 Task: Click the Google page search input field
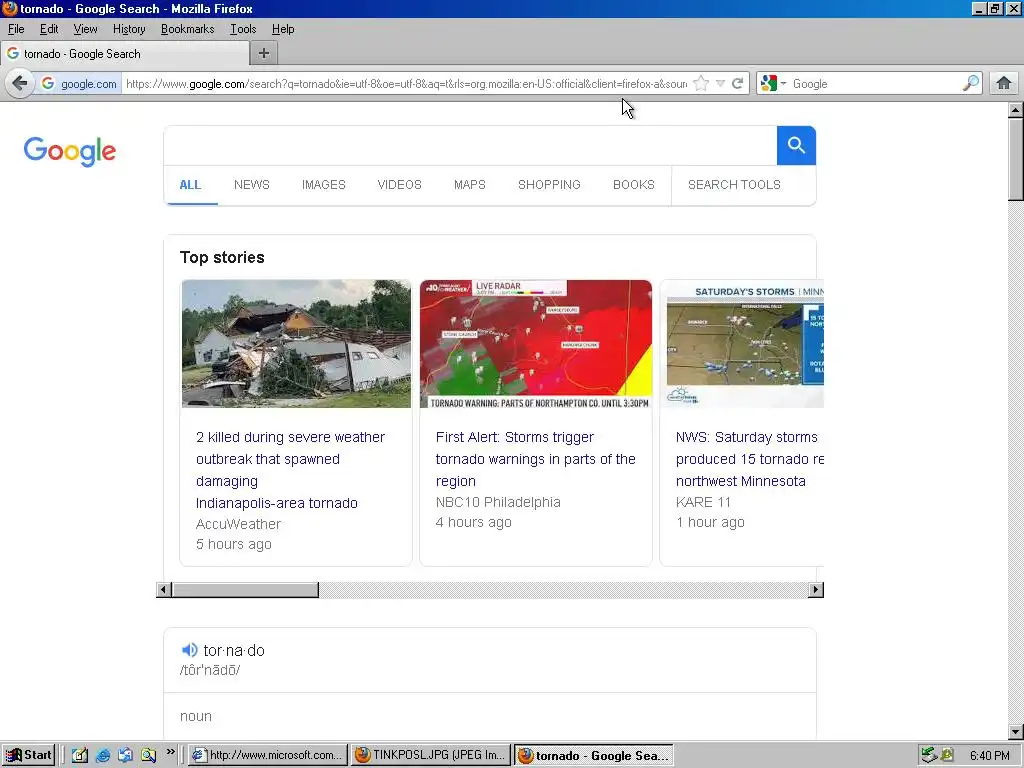[x=470, y=146]
